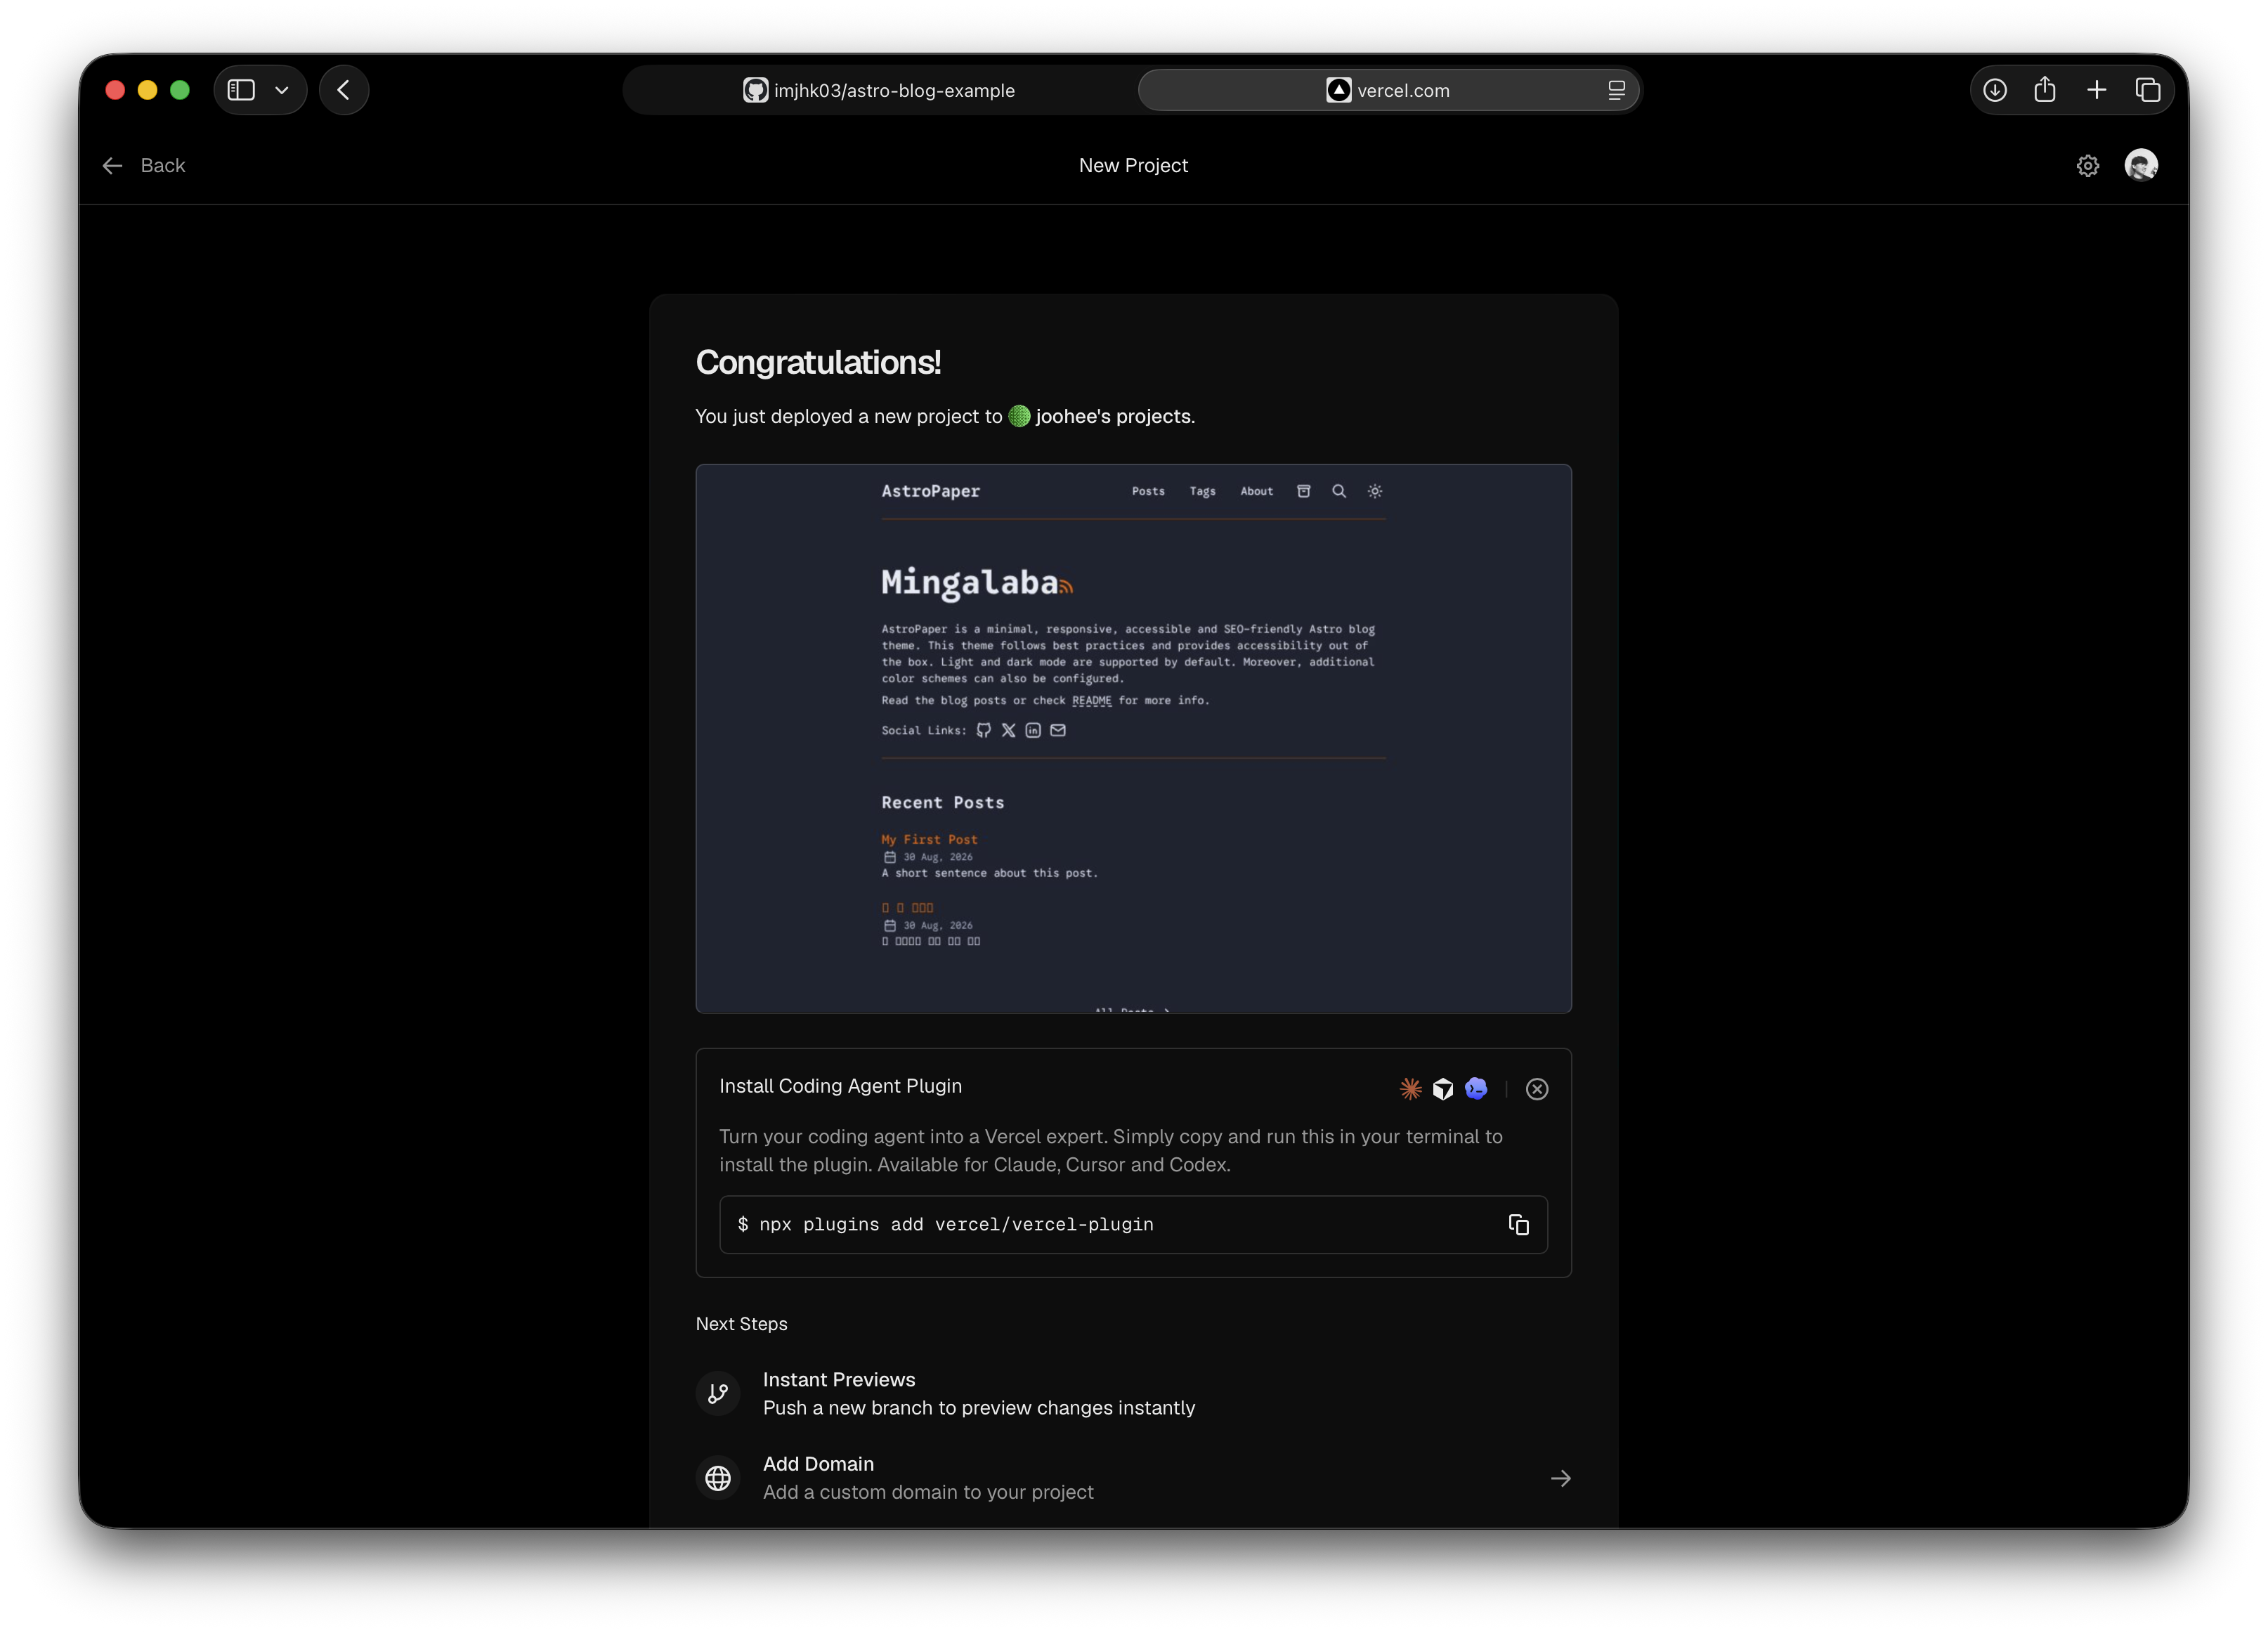Click Add Domain next step
Viewport: 2268px width, 1633px height.
pyautogui.click(x=1133, y=1477)
